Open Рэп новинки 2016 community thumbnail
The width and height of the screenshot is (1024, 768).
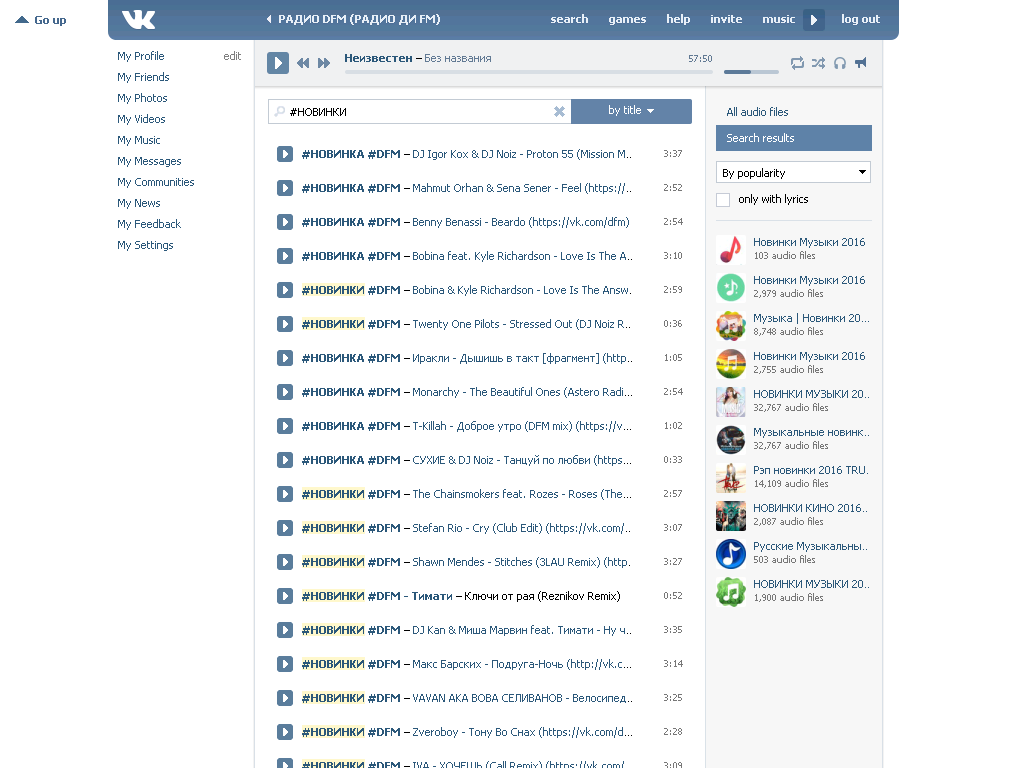[731, 477]
